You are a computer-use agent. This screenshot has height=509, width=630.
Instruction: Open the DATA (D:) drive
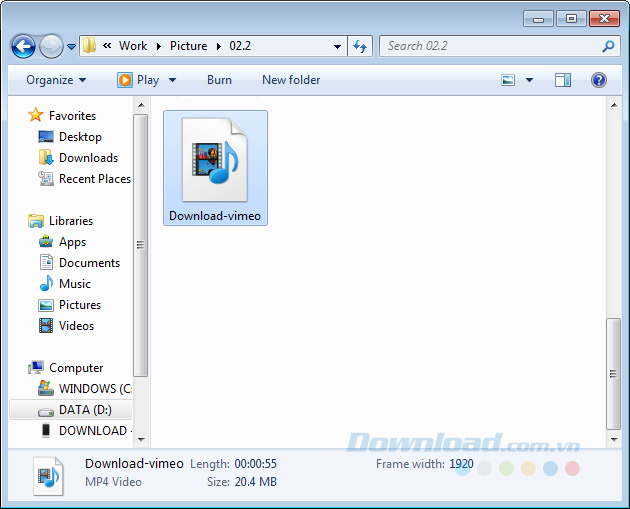click(x=85, y=409)
